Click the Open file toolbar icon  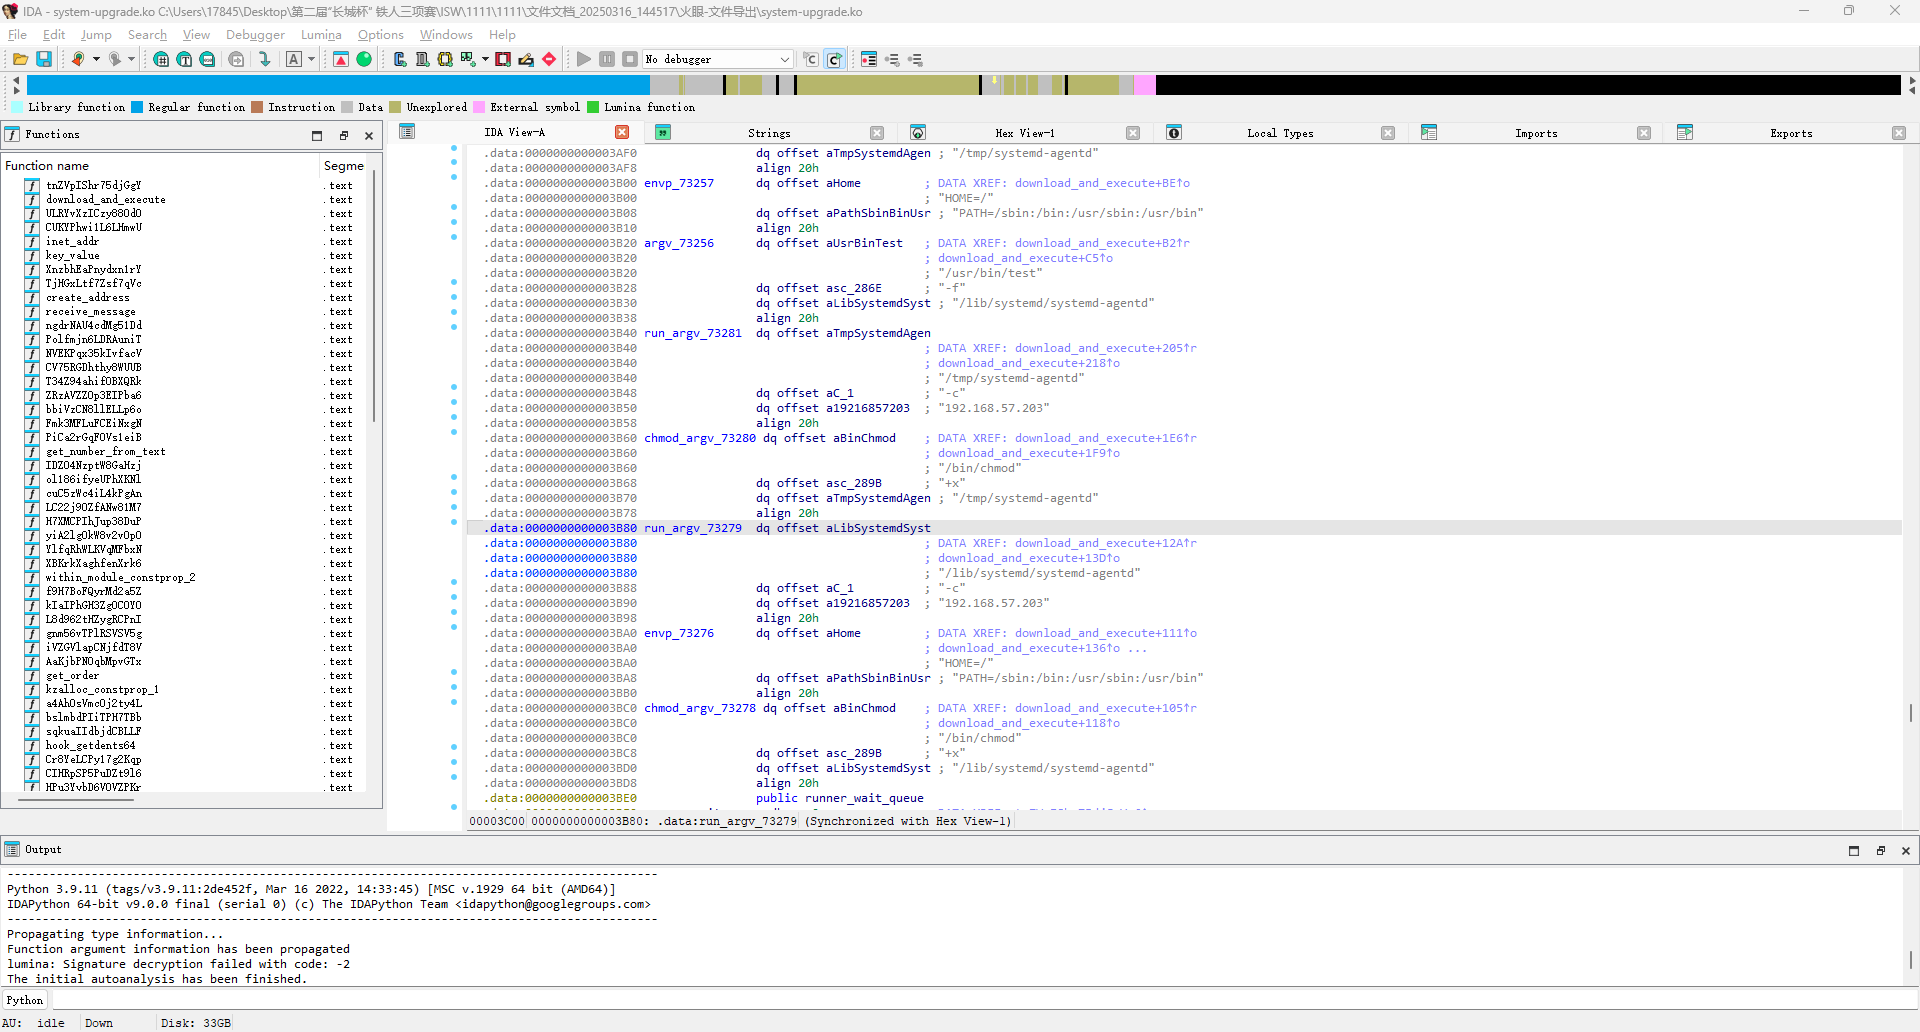tap(20, 59)
